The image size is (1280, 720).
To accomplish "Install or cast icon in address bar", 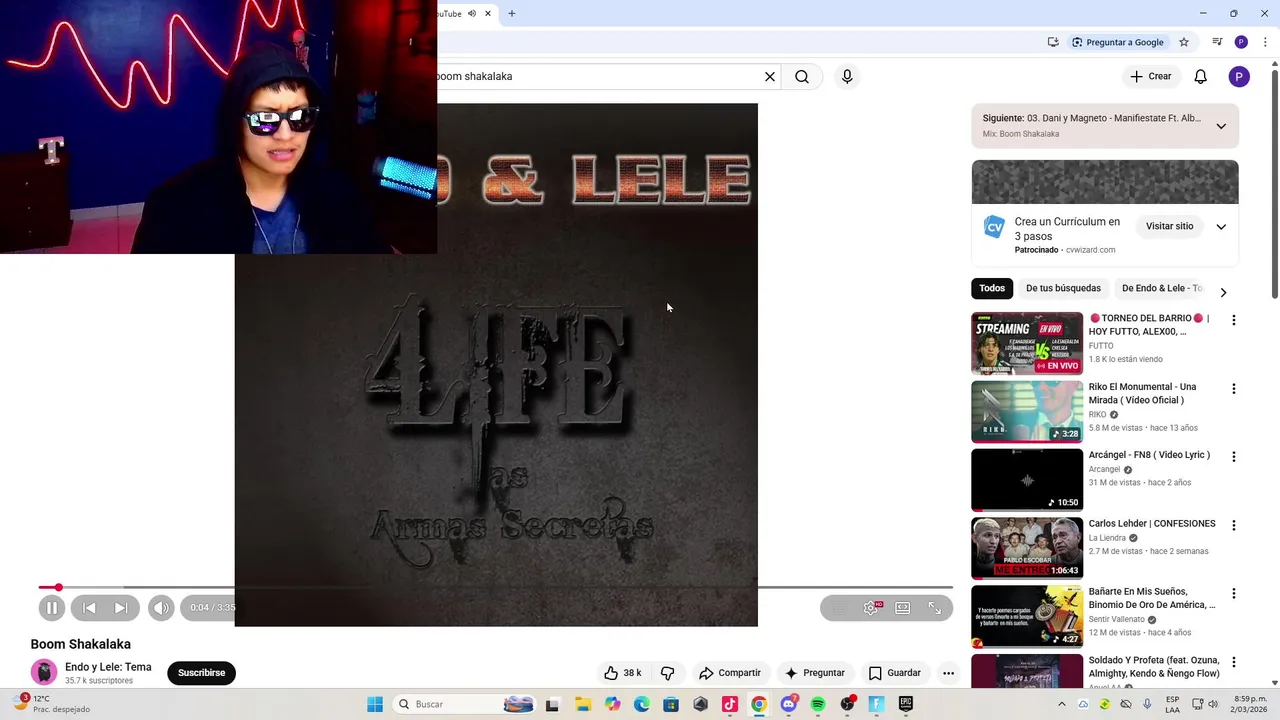I will point(1053,42).
